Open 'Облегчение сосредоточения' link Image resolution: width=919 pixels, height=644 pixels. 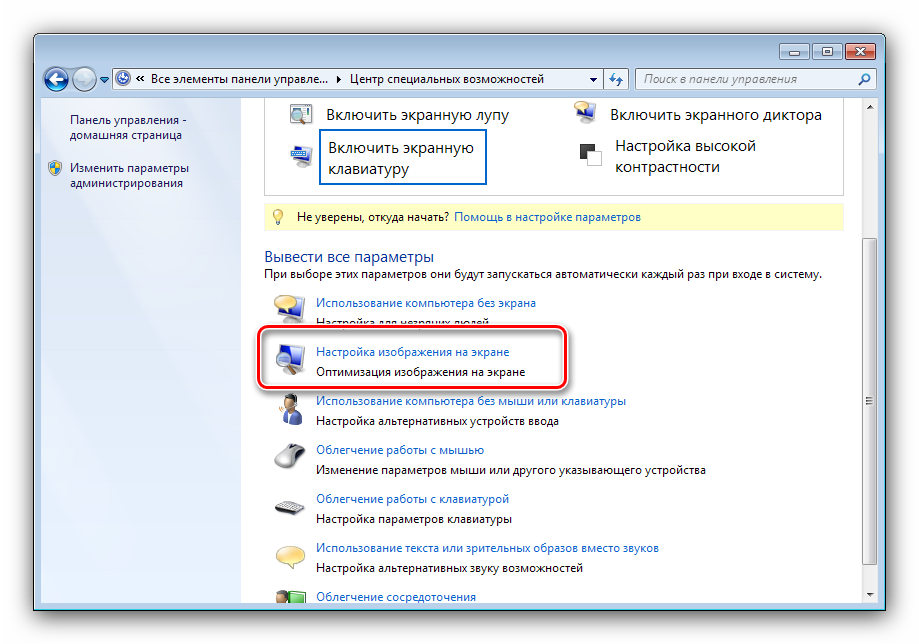click(x=396, y=597)
